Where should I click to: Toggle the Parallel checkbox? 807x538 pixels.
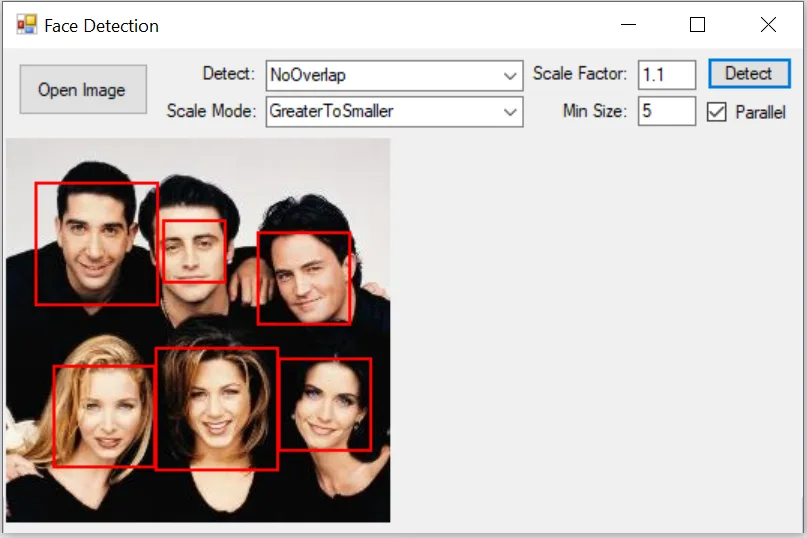(716, 112)
